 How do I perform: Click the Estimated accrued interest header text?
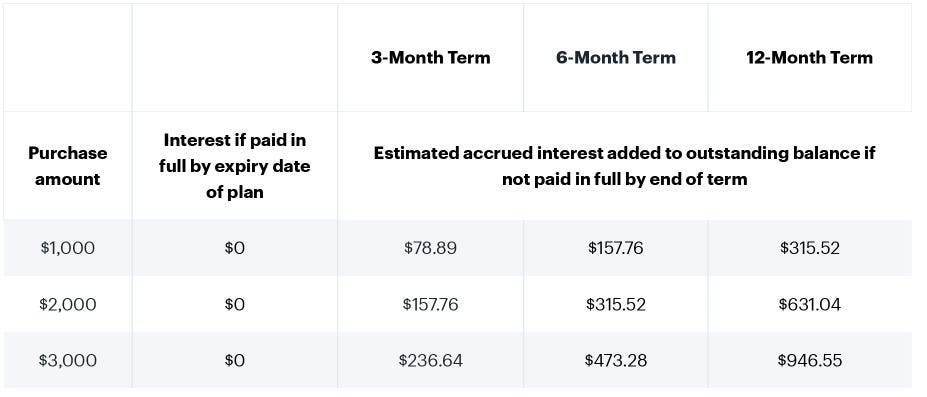click(624, 166)
